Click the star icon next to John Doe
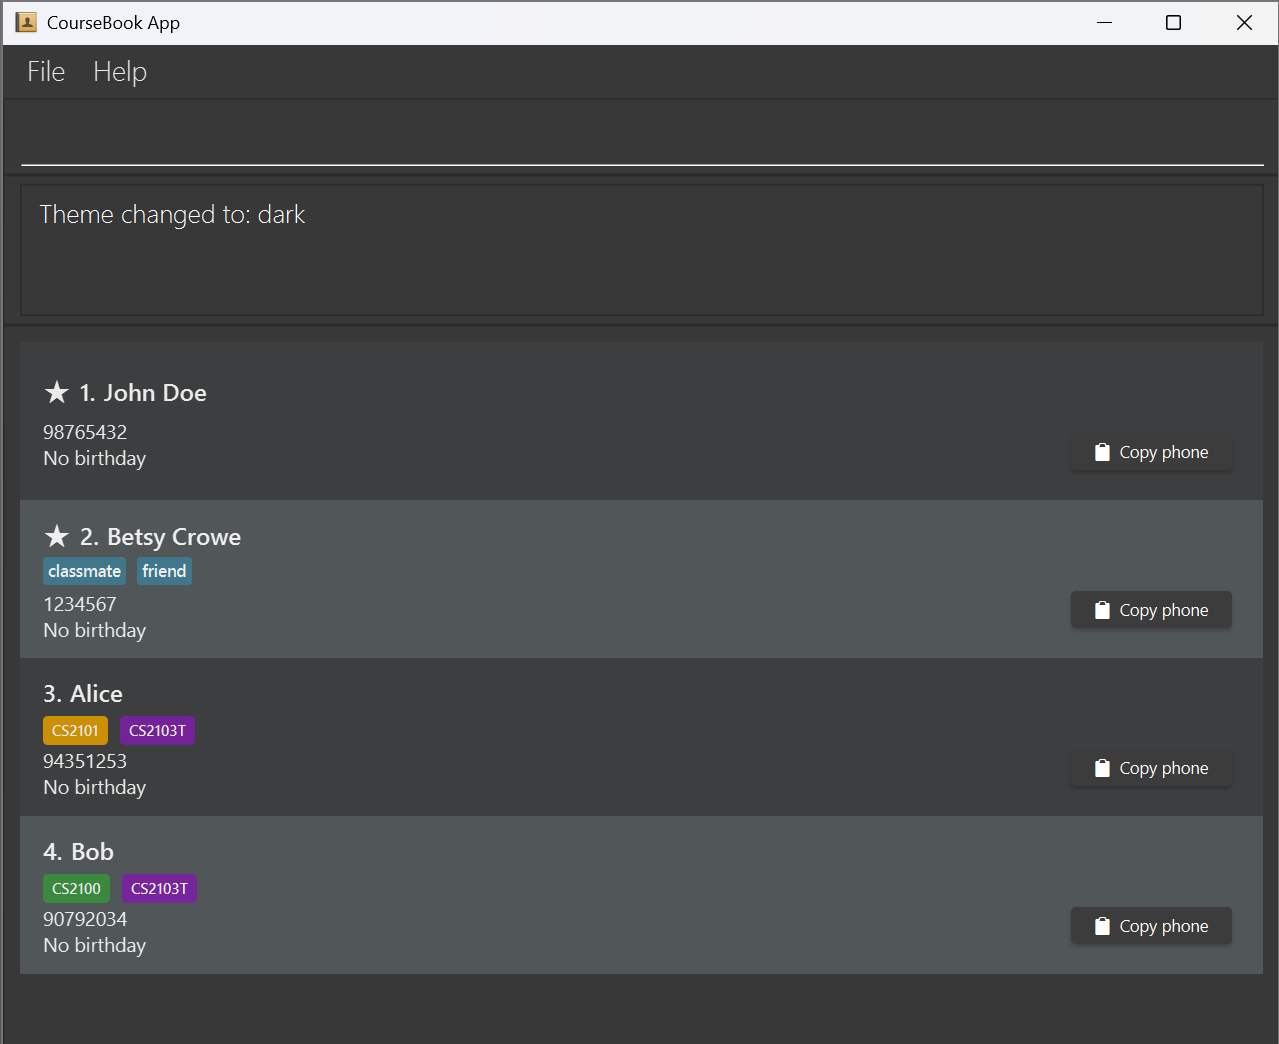The height and width of the screenshot is (1044, 1279). click(56, 392)
